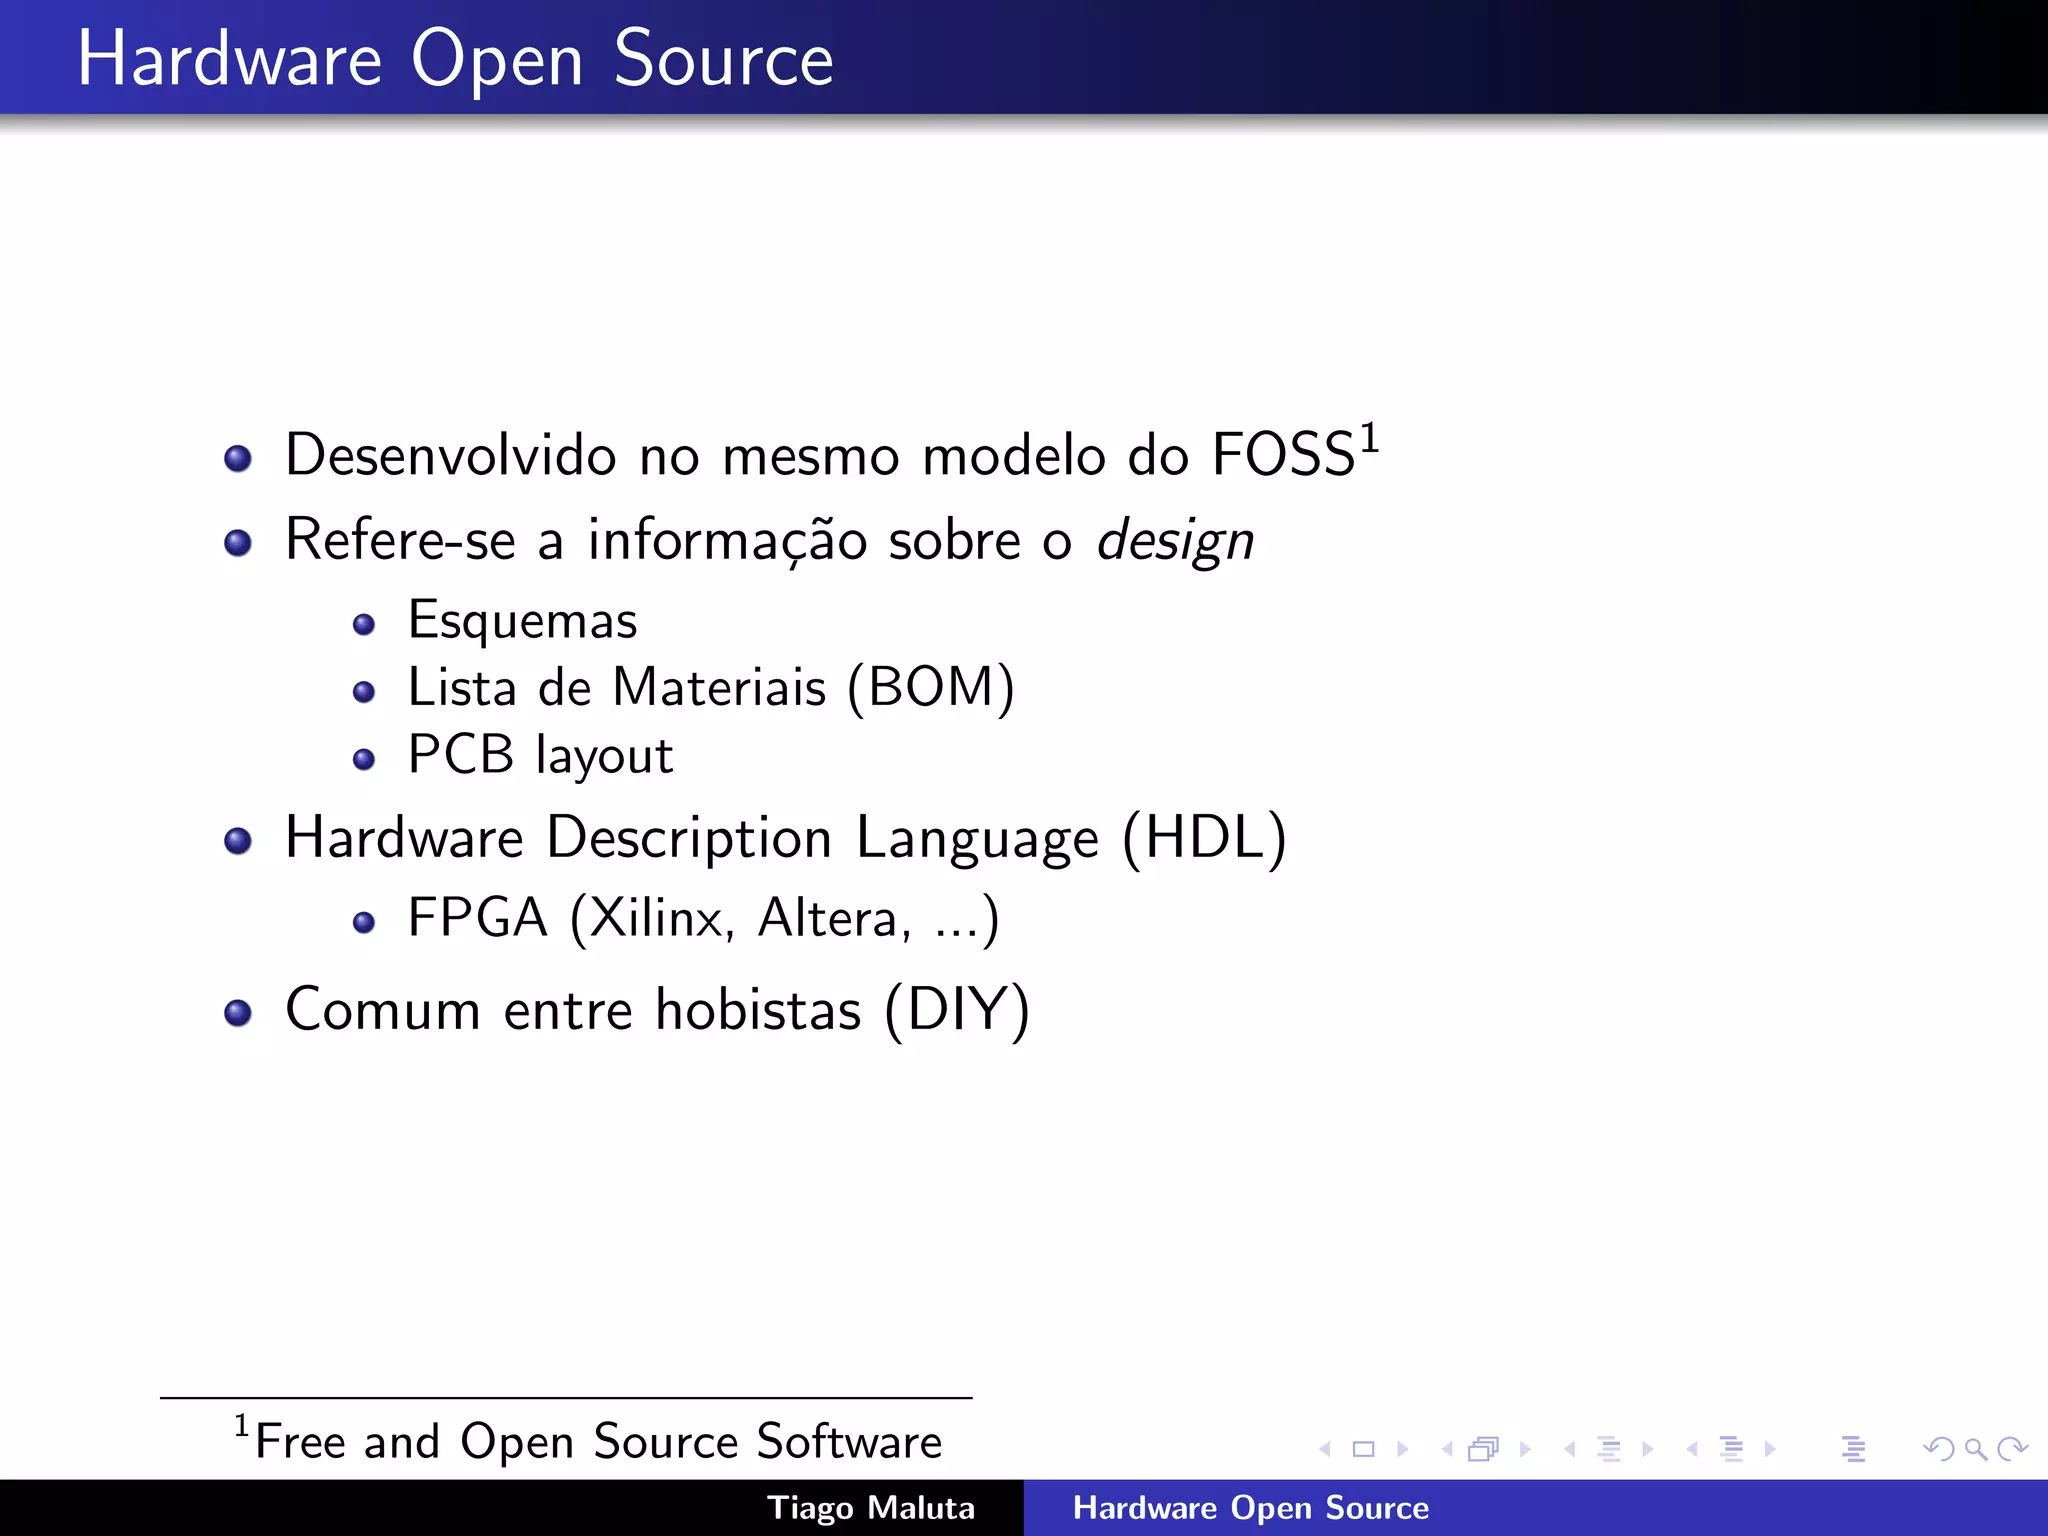Click the single slide rectangle icon
Viewport: 2048px width, 1536px height.
coord(1363,1449)
